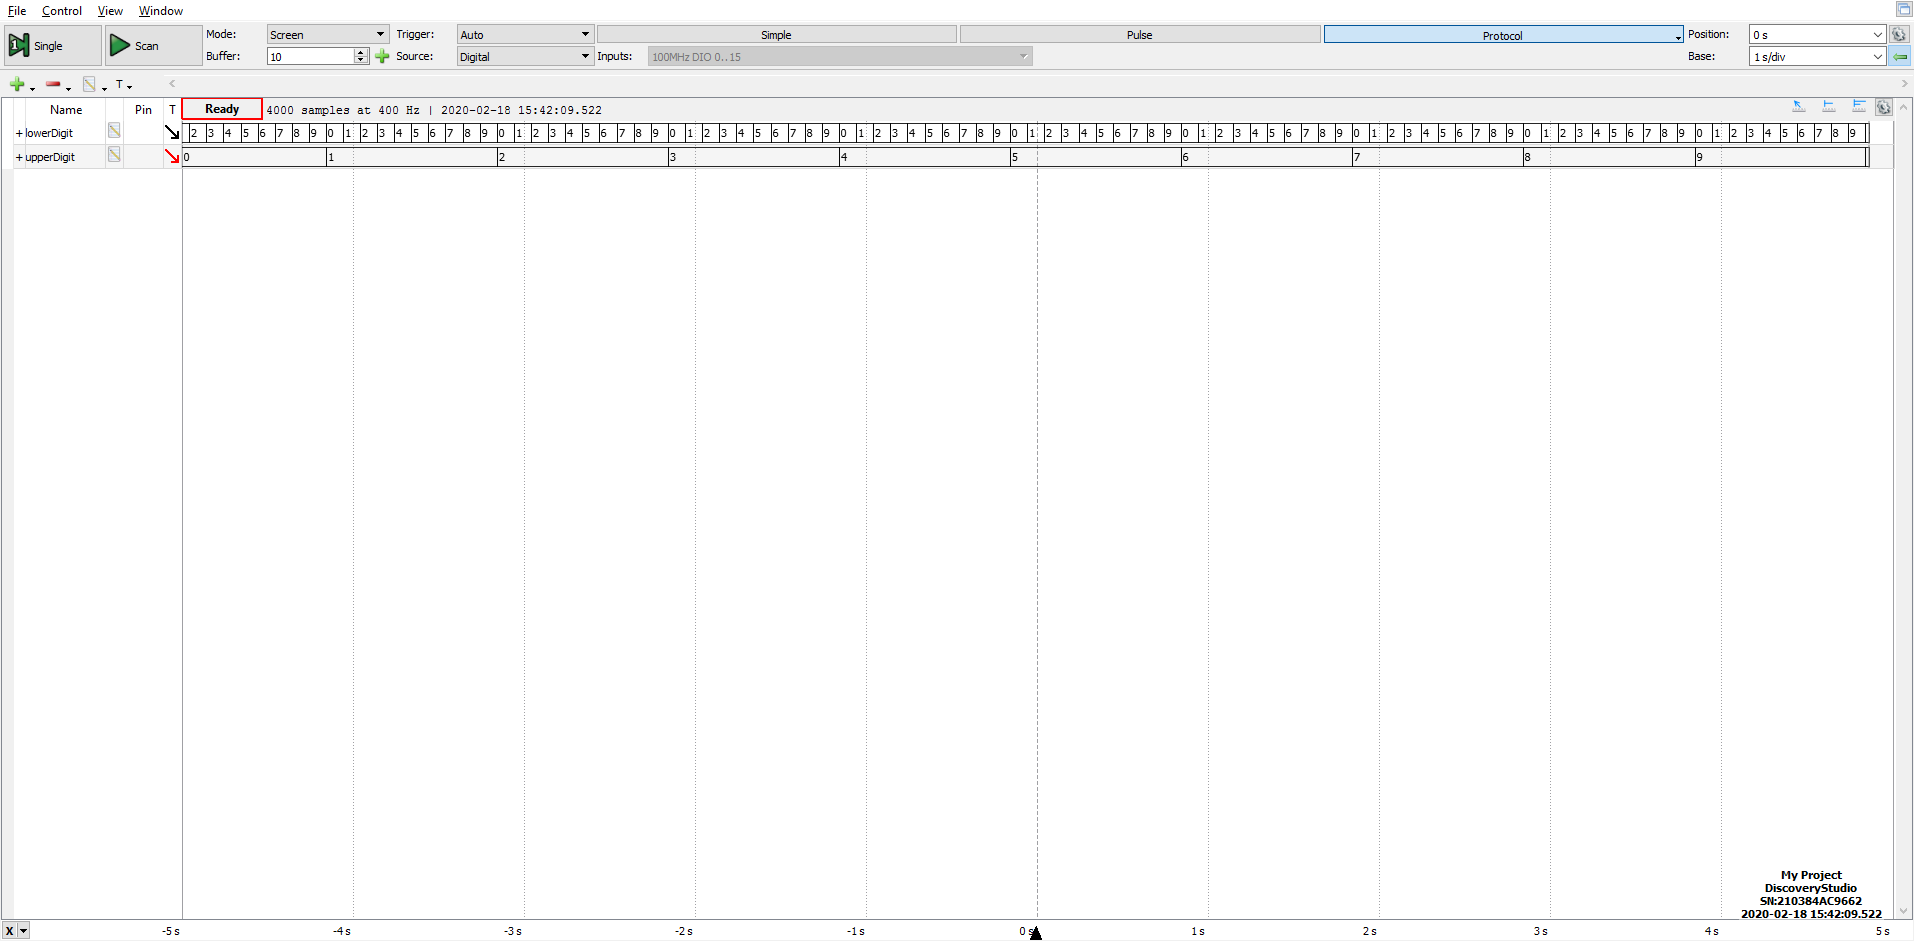Viewport: 1916px width, 944px height.
Task: Add a new buffer with green plus
Action: coord(382,57)
